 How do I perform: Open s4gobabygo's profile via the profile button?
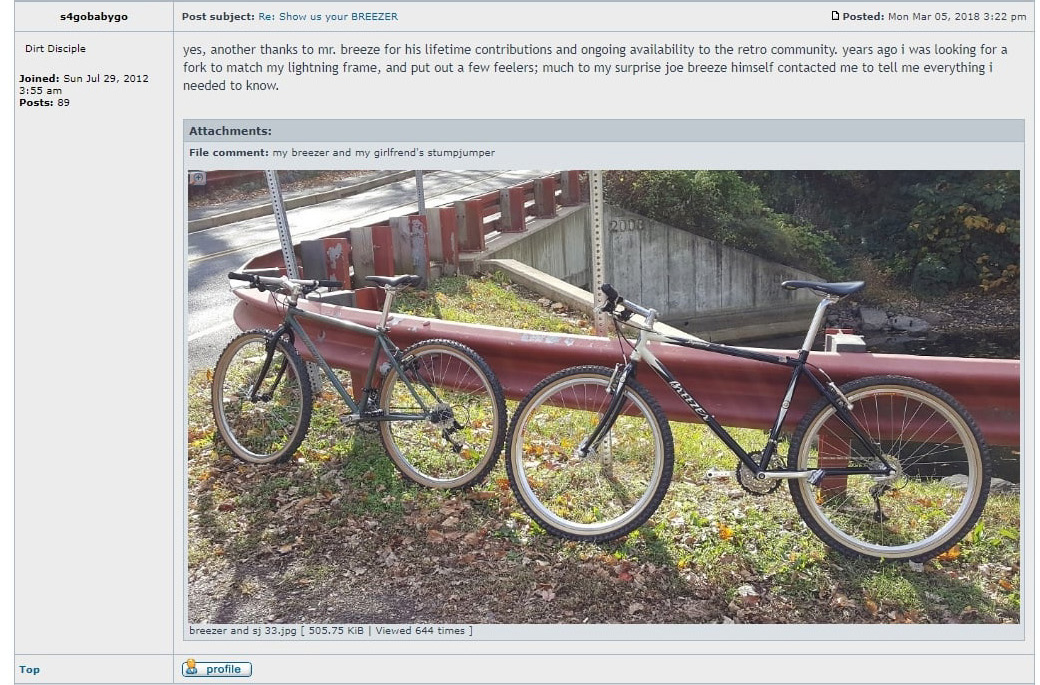point(217,668)
